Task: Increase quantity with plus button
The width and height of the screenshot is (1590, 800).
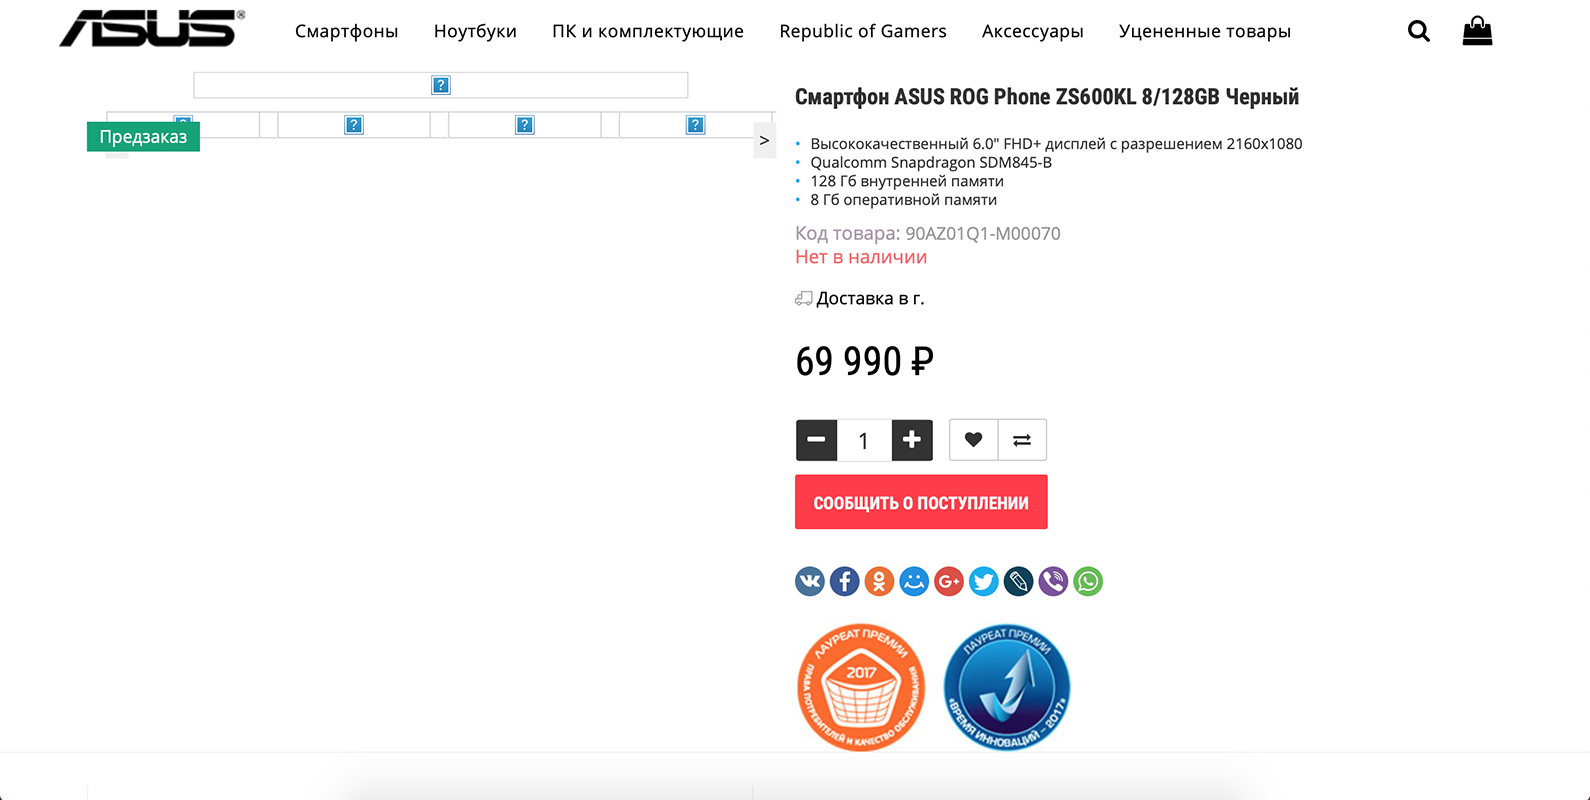Action: coord(912,440)
